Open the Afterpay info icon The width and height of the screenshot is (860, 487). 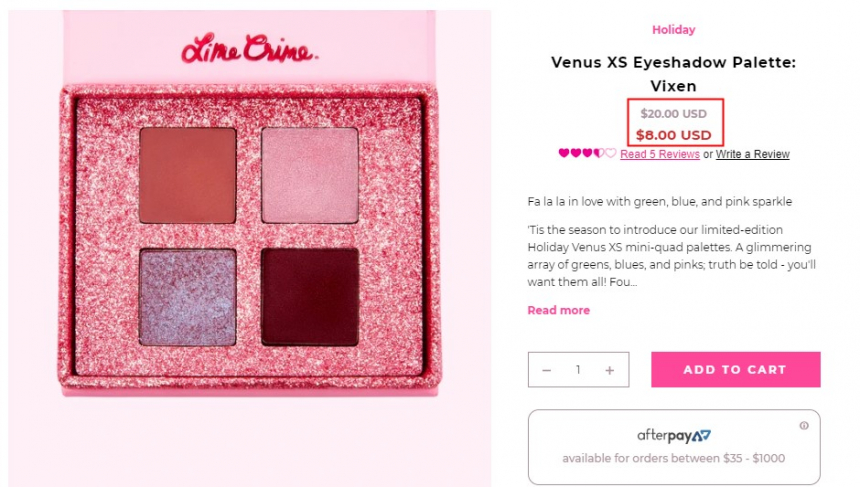[x=804, y=426]
